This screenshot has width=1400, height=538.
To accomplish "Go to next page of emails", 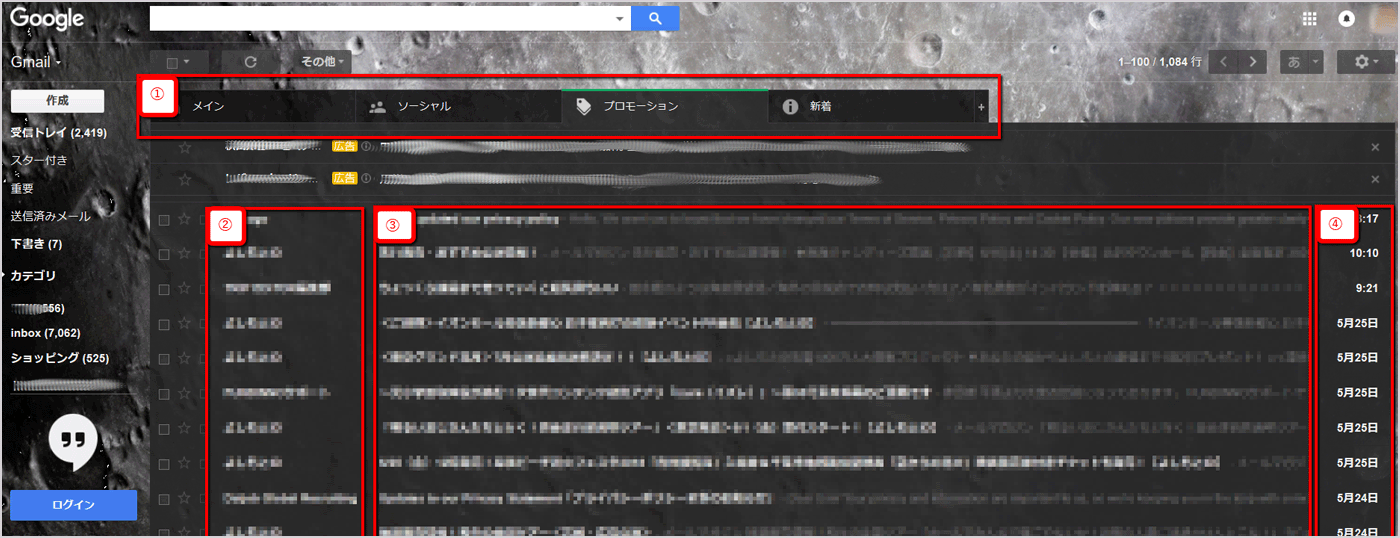I will point(1252,62).
